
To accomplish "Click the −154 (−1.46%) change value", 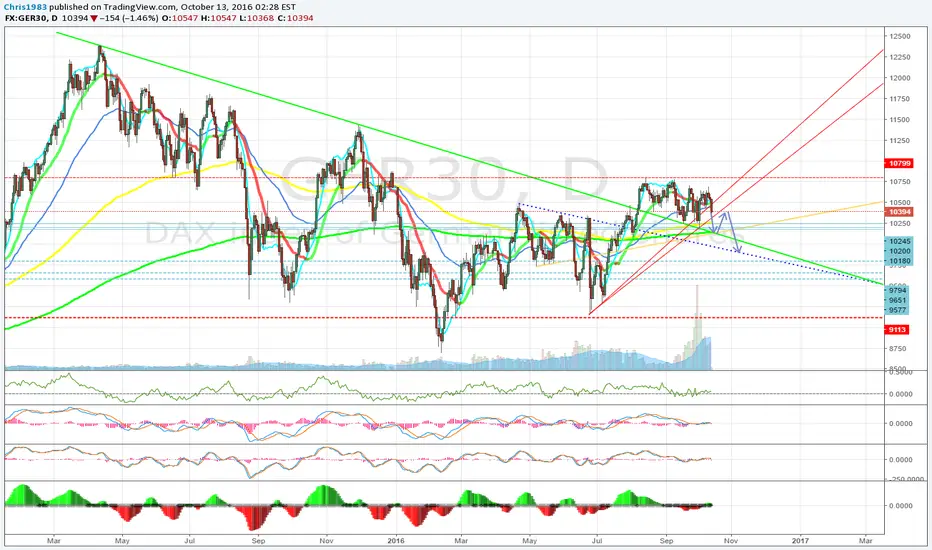I will (129, 18).
